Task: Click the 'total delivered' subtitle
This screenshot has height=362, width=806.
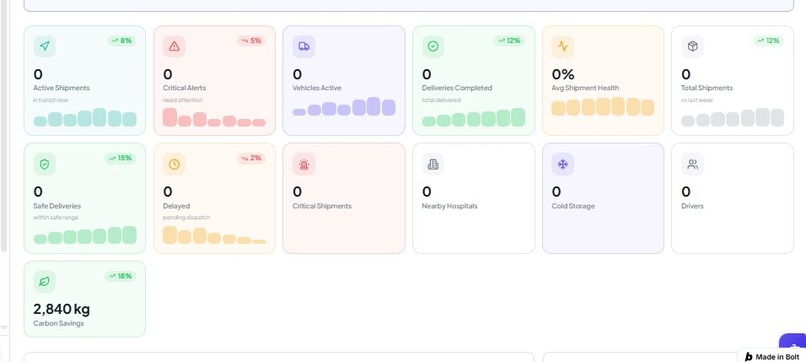Action: 441,100
